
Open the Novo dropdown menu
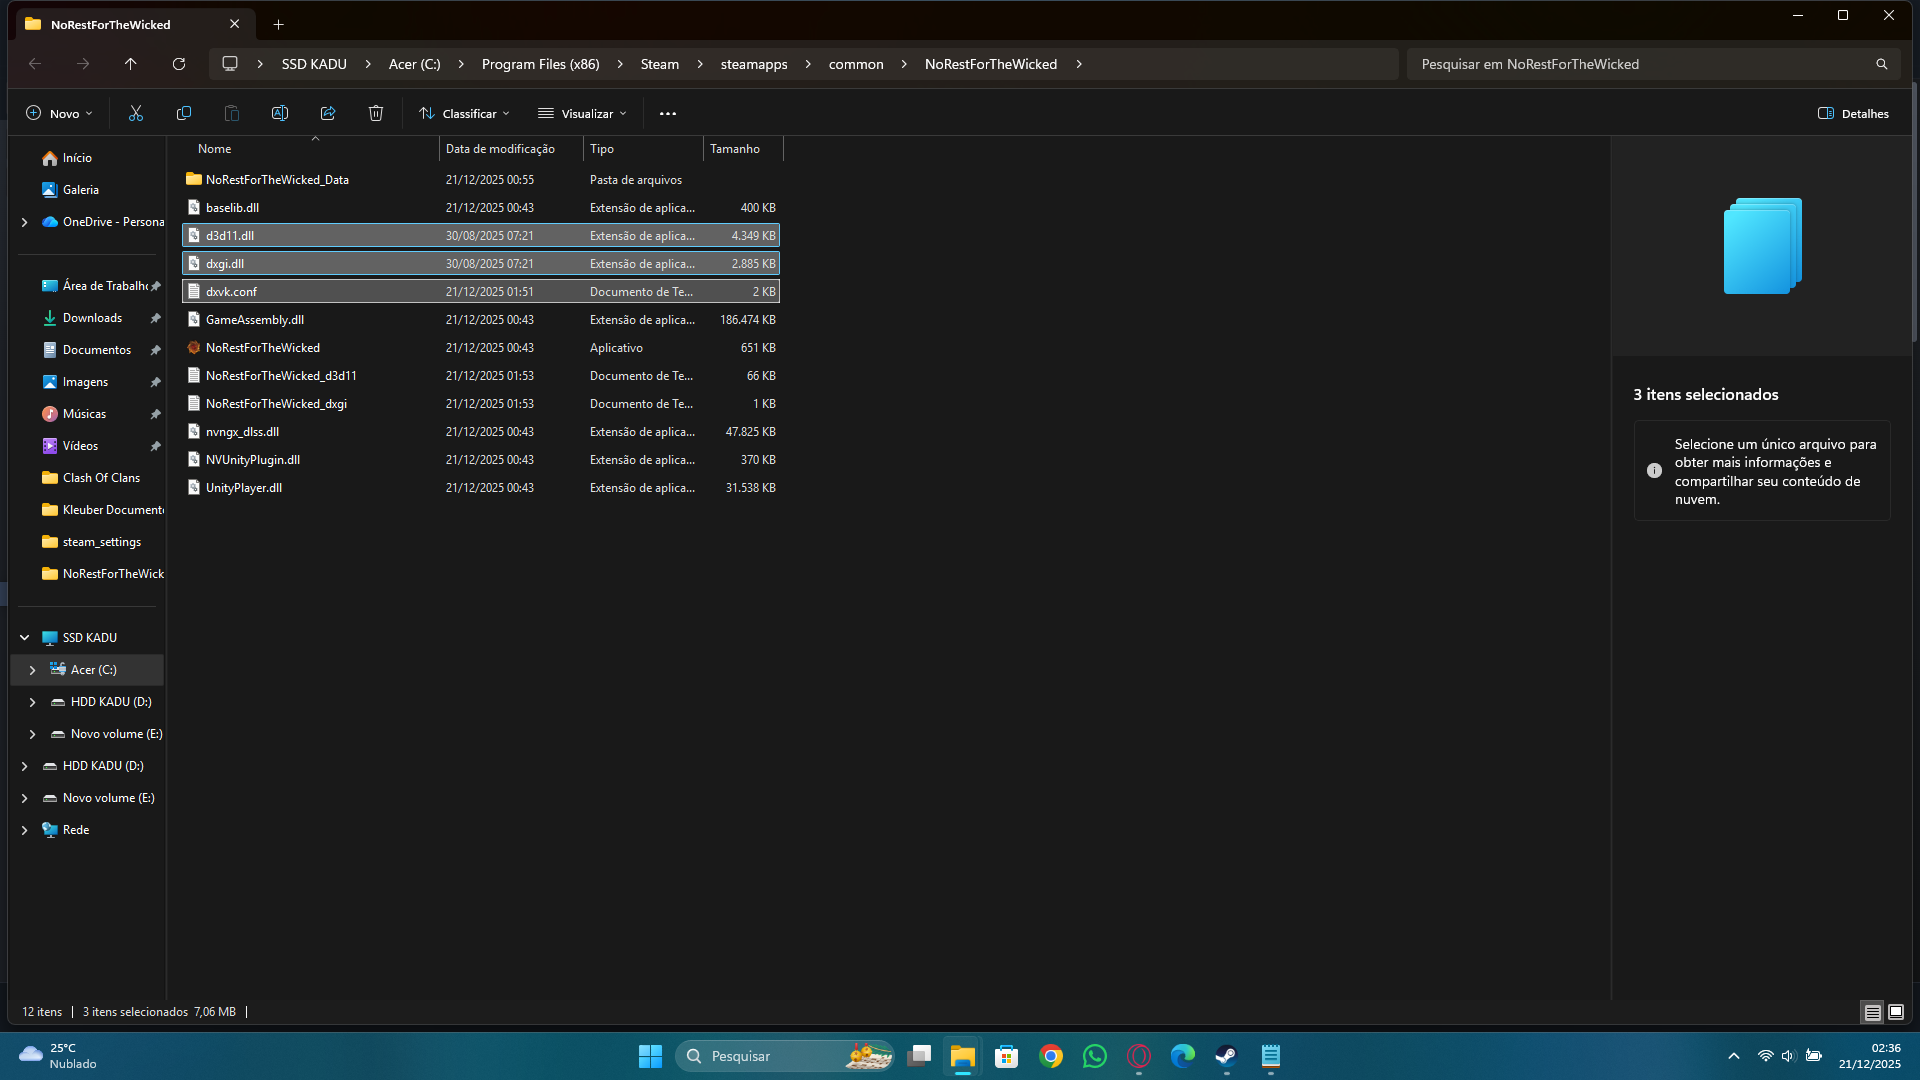[x=60, y=113]
